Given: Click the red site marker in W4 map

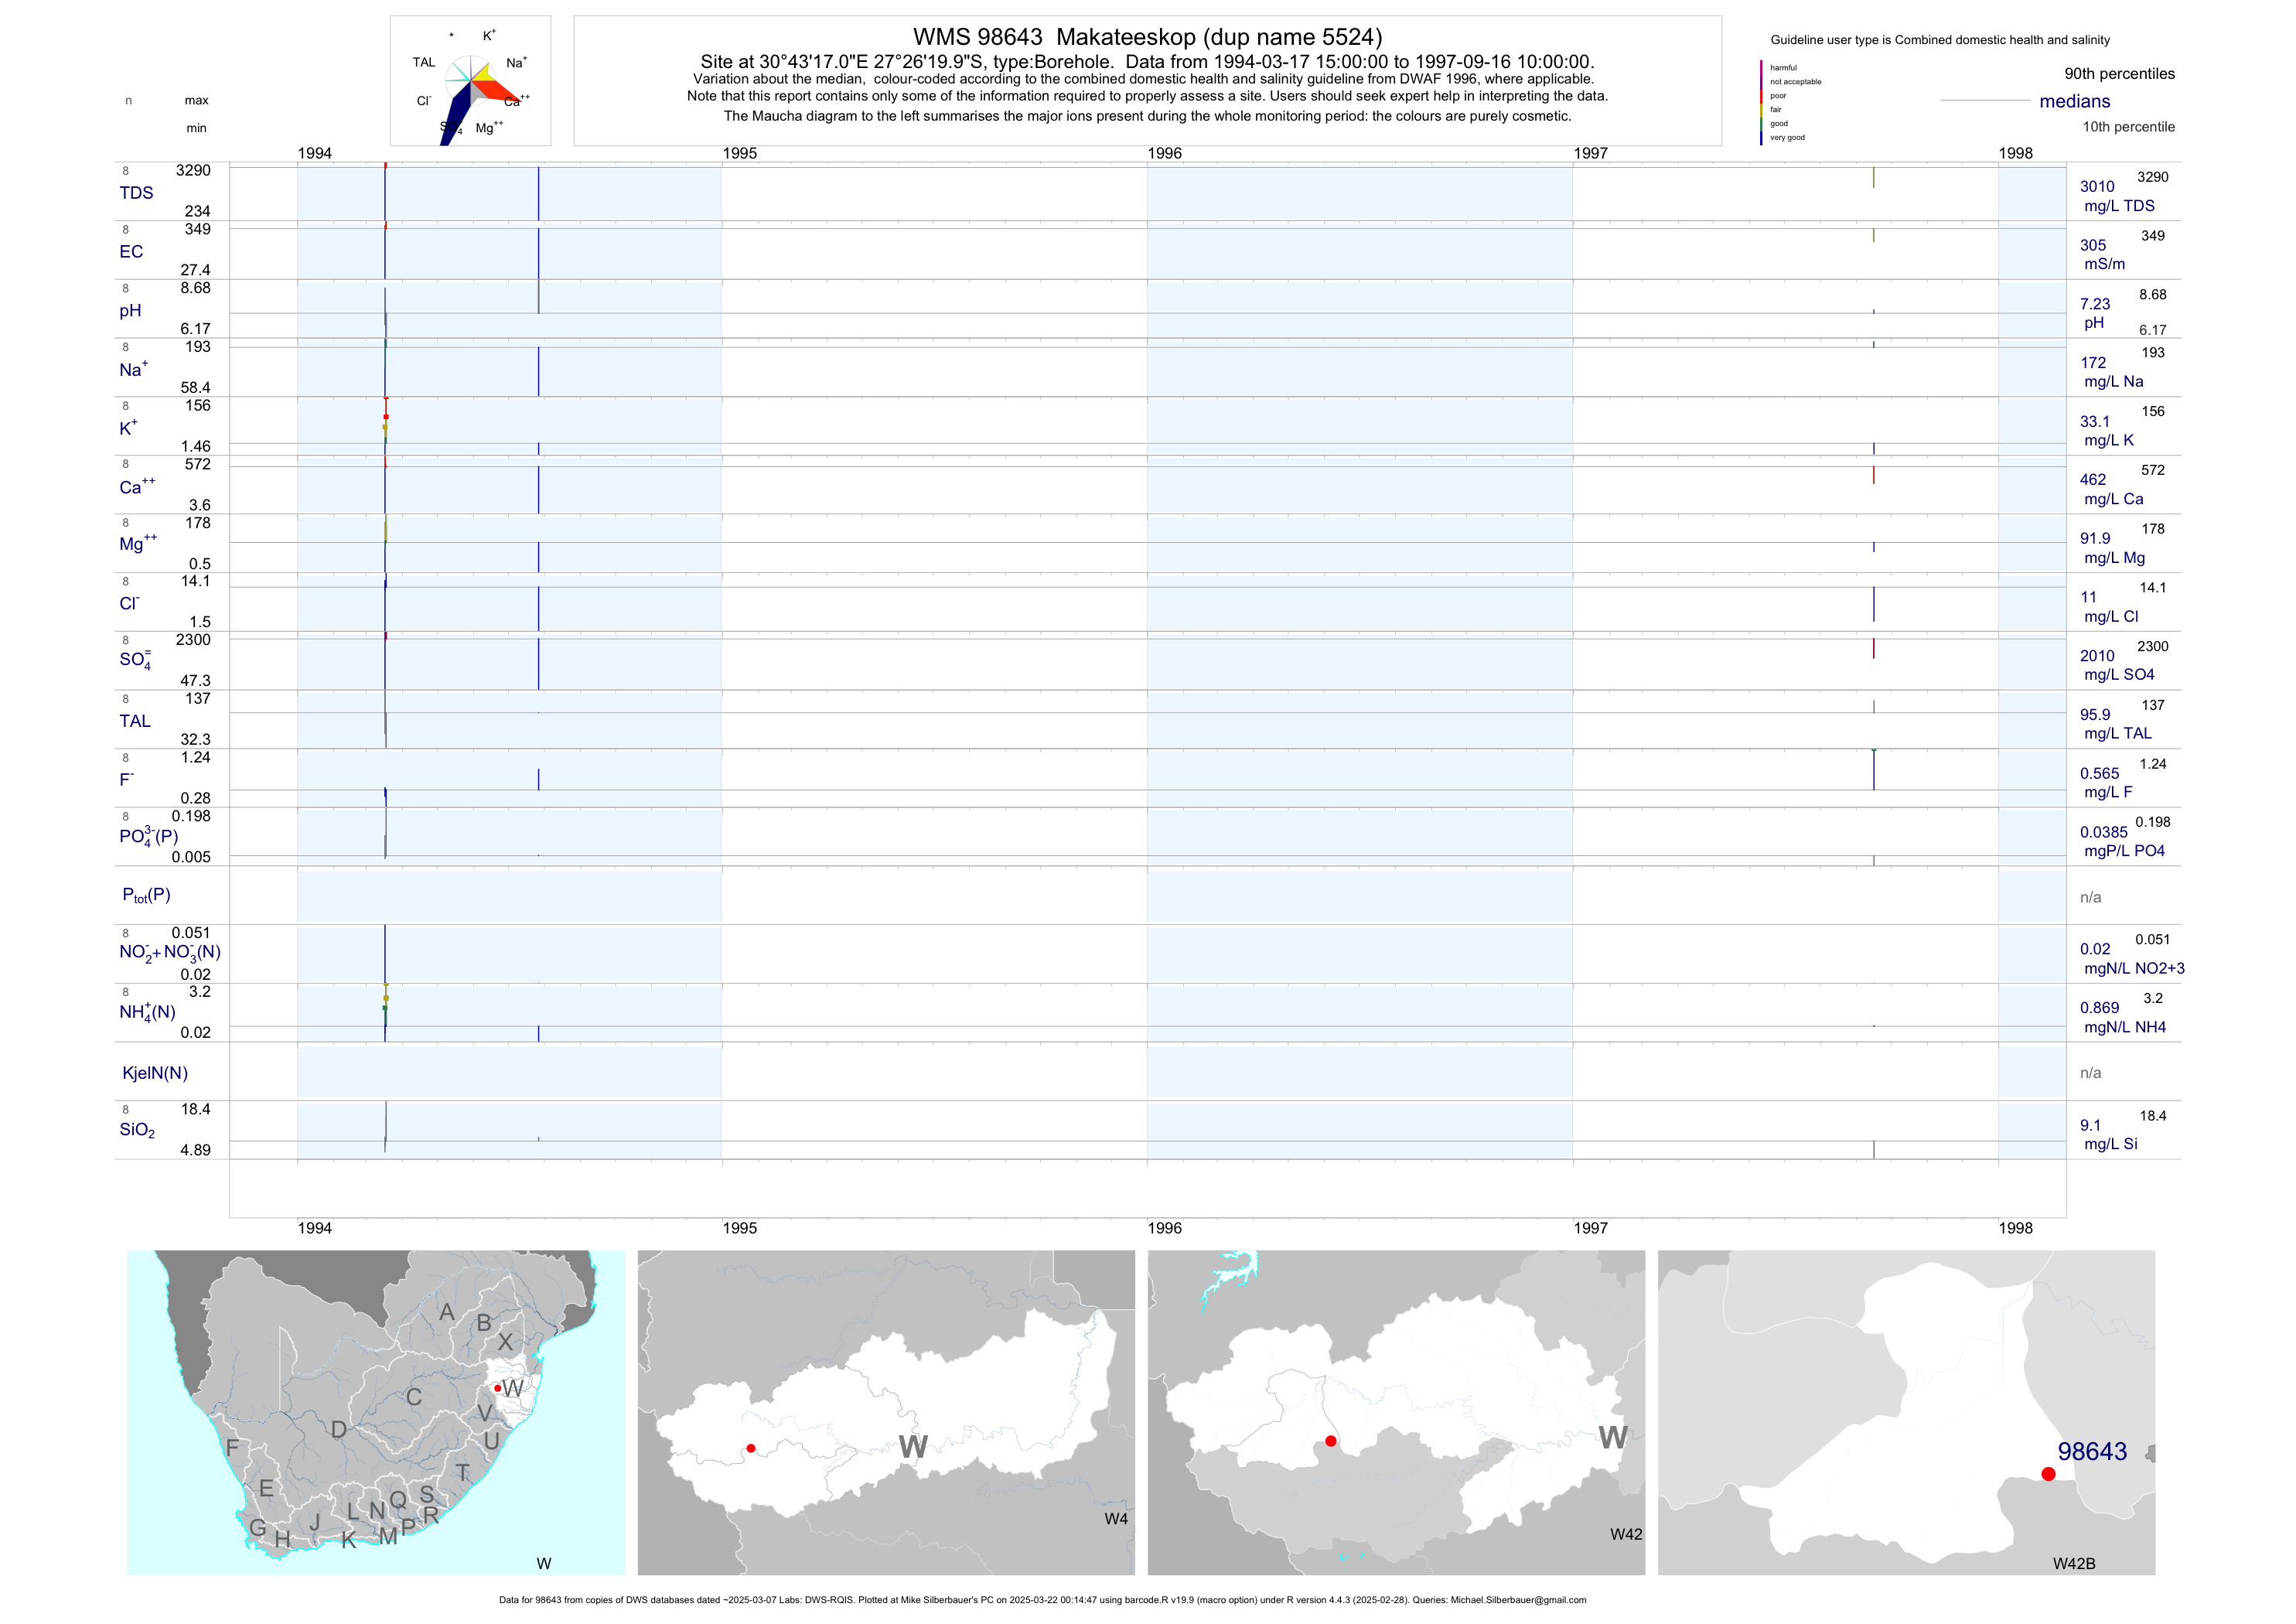Looking at the screenshot, I should tap(751, 1448).
